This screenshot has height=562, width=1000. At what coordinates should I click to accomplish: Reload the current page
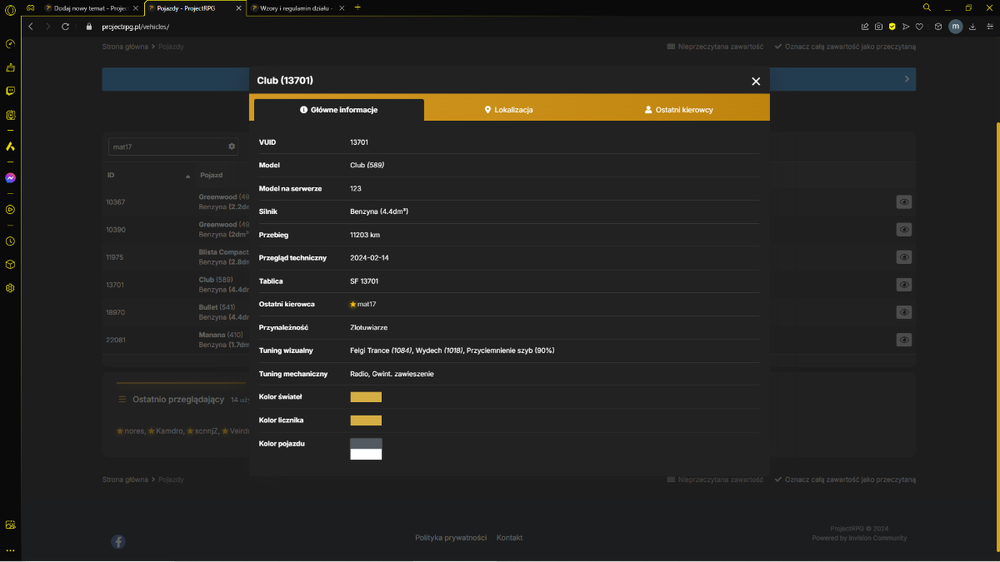[65, 27]
